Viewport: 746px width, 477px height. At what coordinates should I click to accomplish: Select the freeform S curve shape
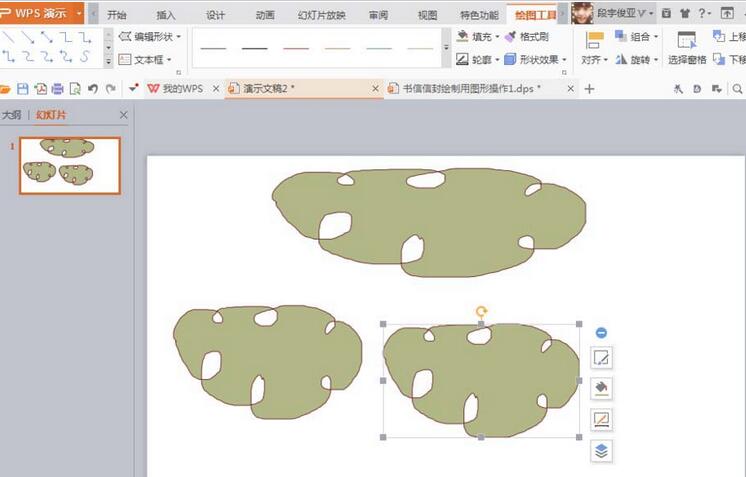[x=85, y=57]
